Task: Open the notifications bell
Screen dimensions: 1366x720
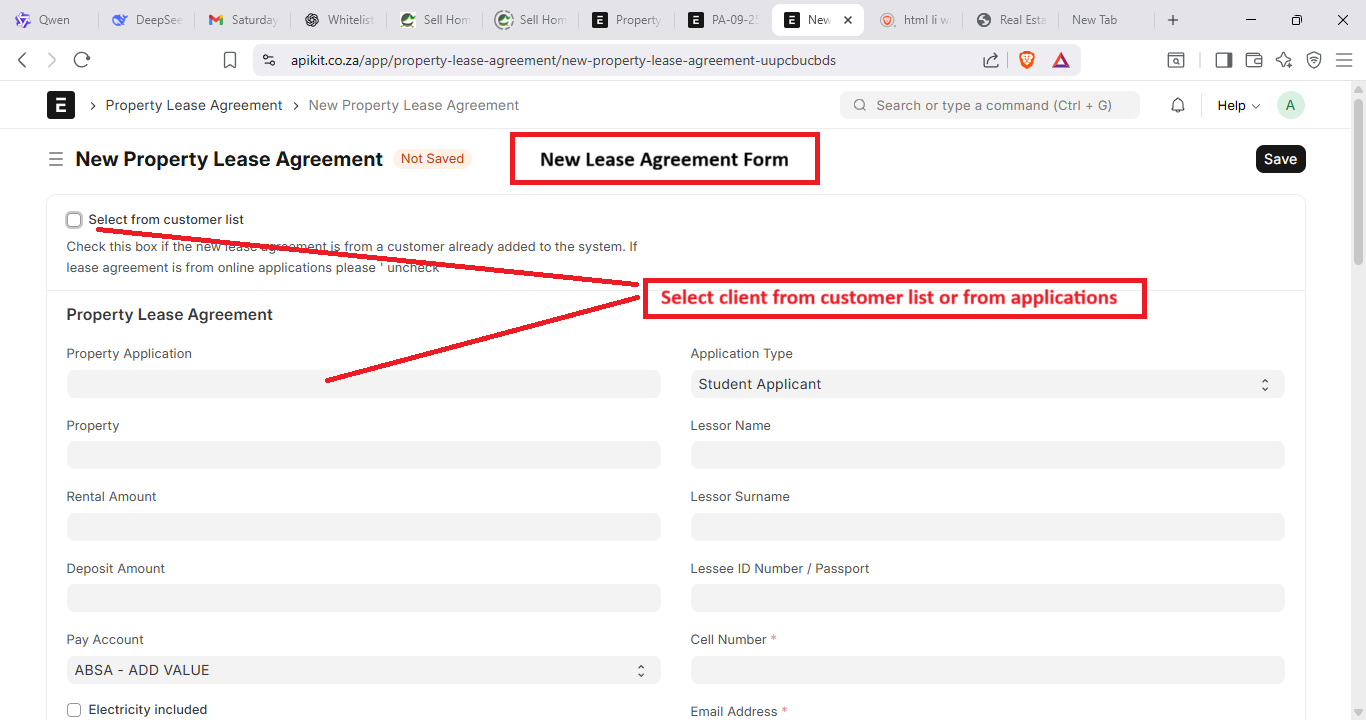Action: tap(1178, 105)
